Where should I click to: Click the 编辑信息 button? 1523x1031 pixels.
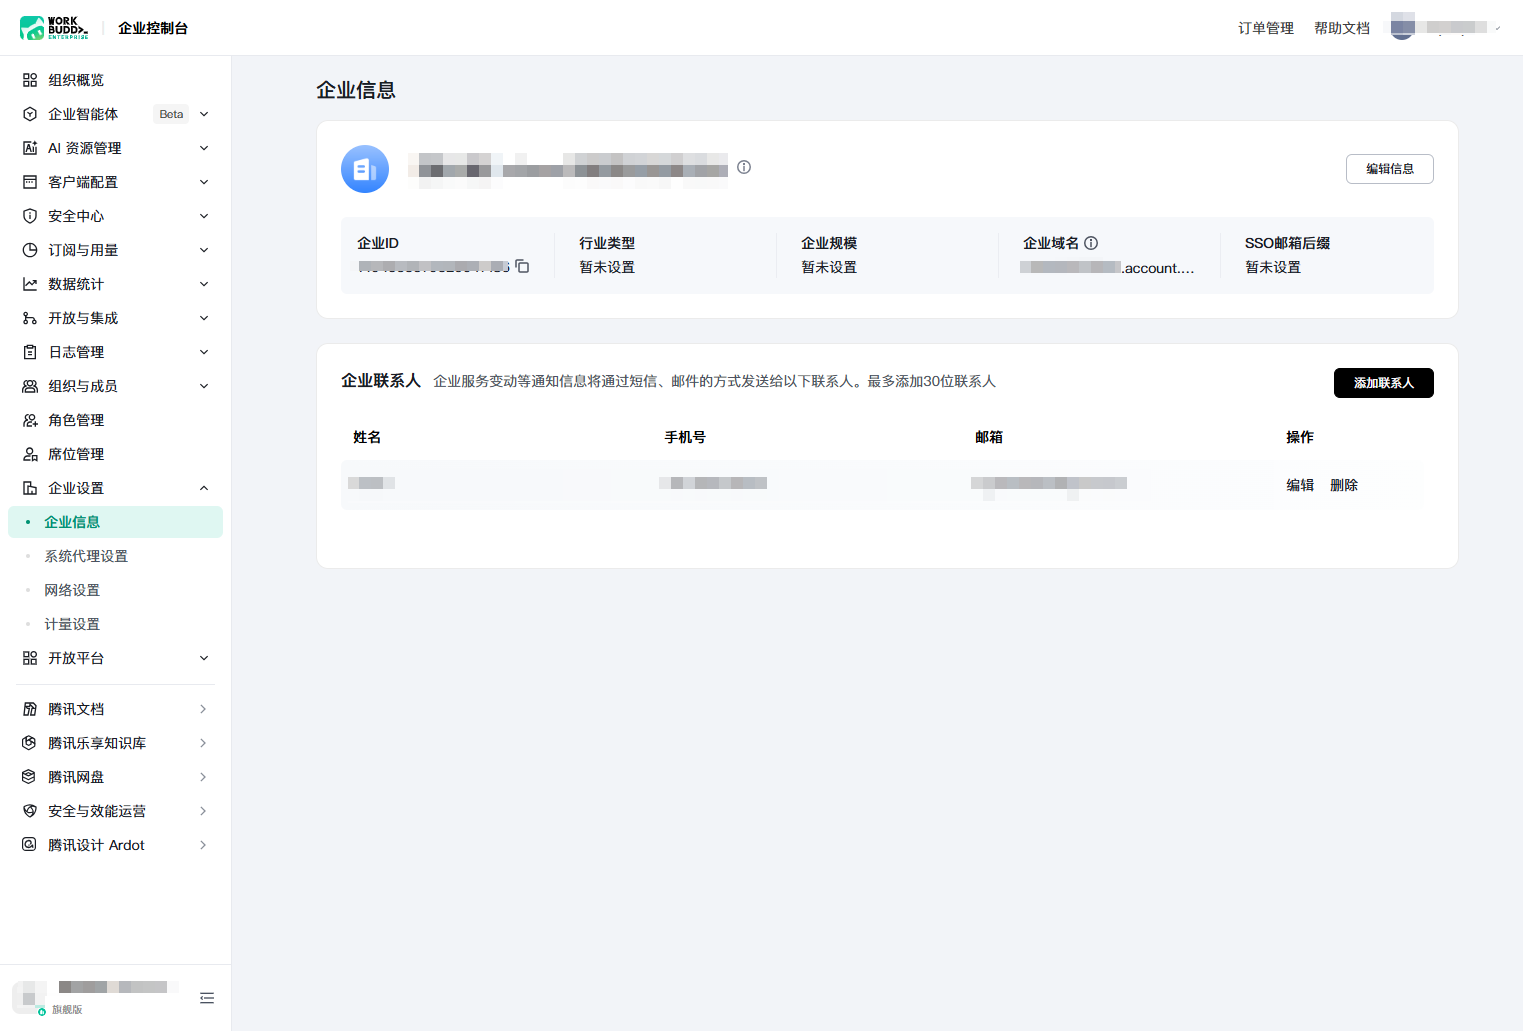click(x=1390, y=169)
